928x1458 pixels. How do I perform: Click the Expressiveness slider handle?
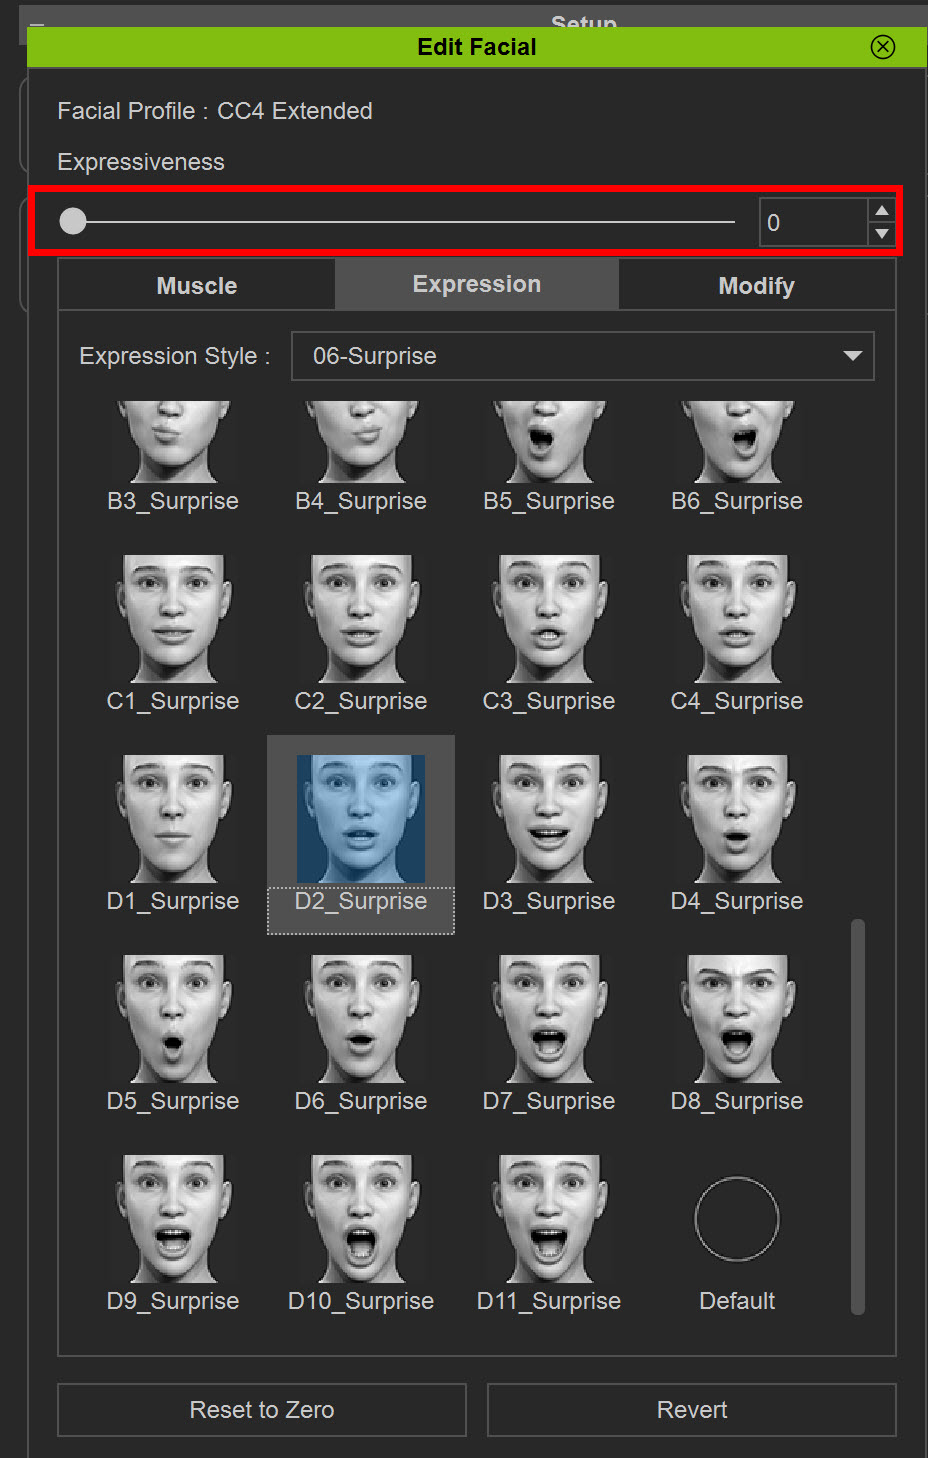[73, 221]
